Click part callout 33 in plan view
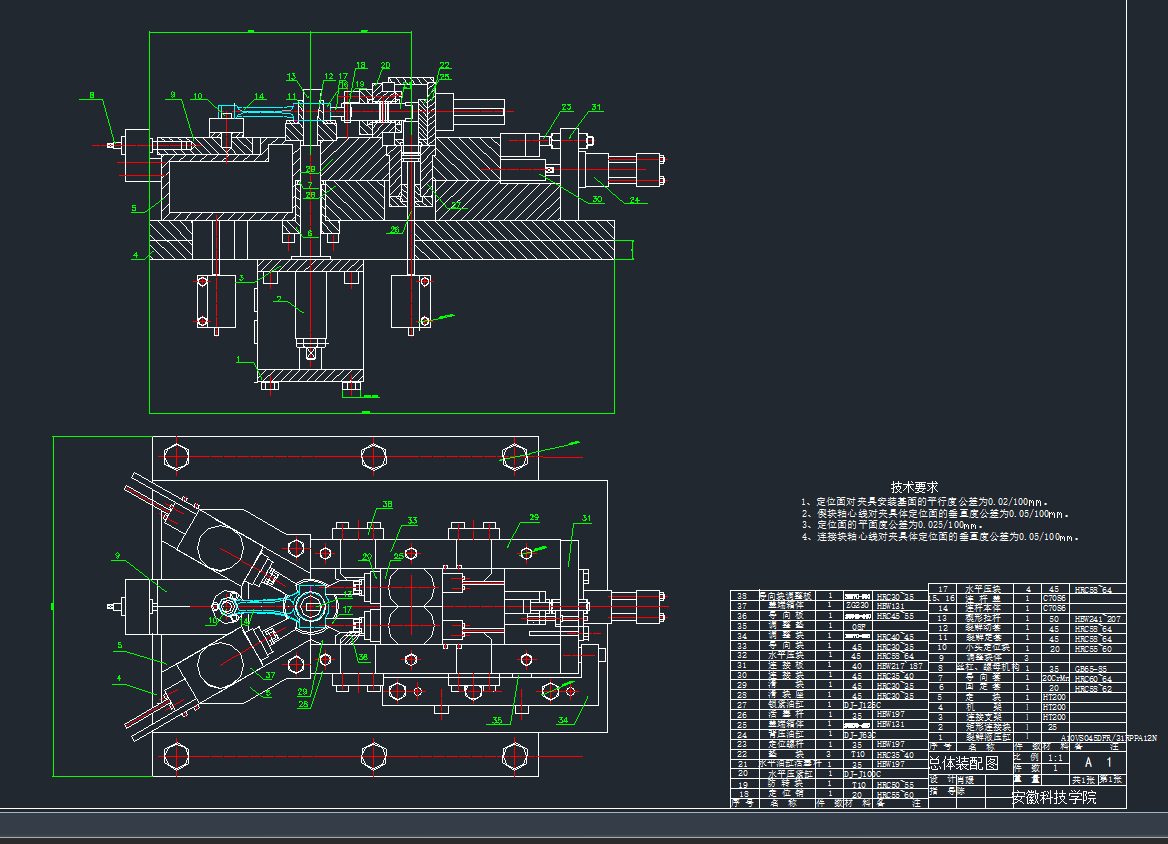 click(412, 520)
